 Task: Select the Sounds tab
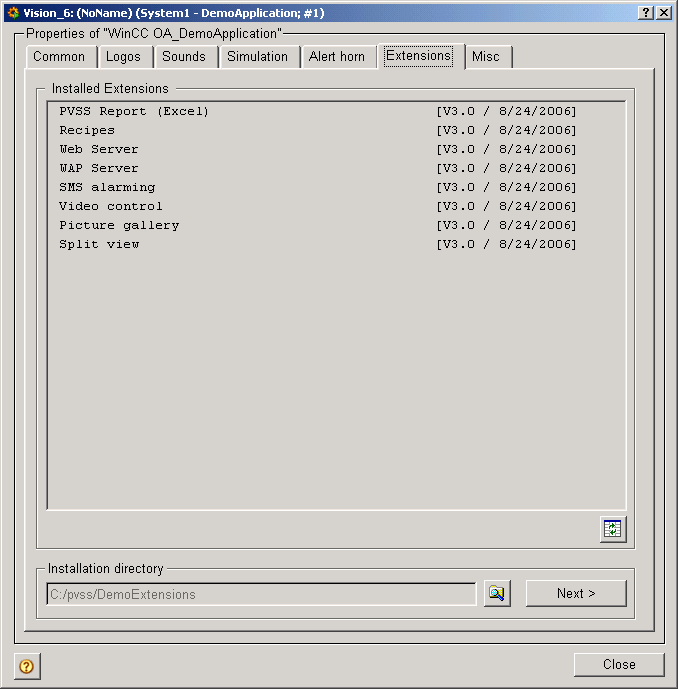click(184, 57)
